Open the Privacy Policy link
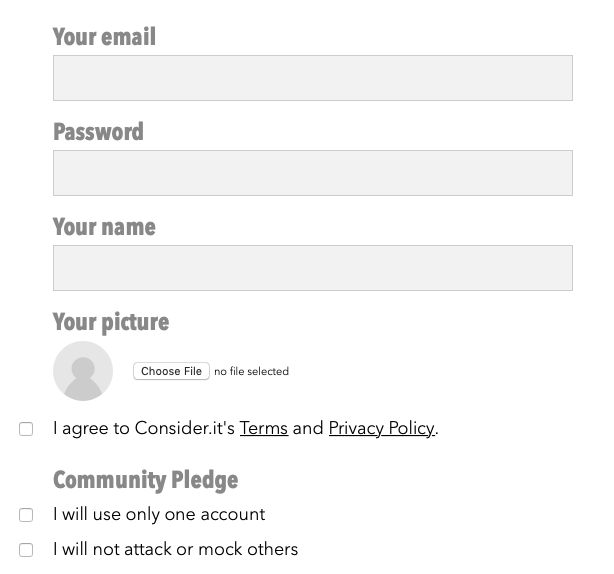Image resolution: width=614 pixels, height=574 pixels. [x=381, y=428]
